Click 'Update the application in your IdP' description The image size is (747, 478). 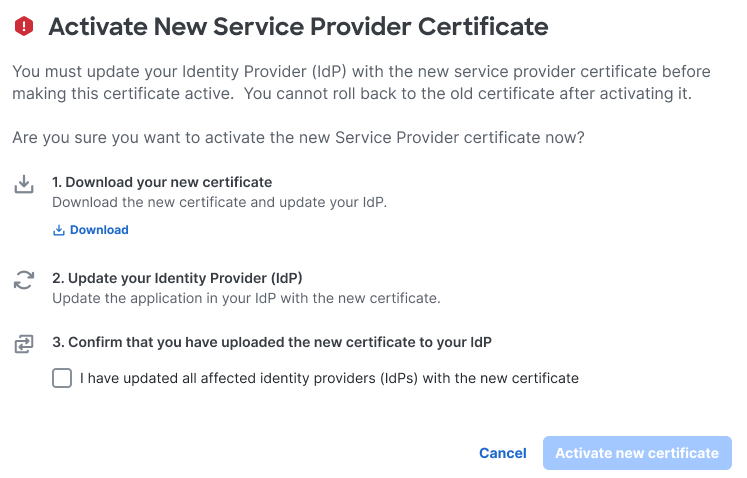coord(246,298)
